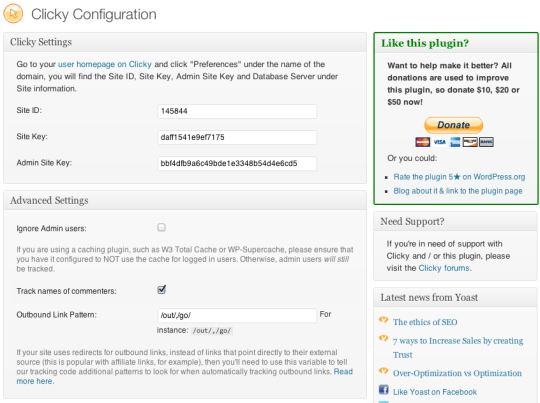This screenshot has width=540, height=403.
Task: Open 'The ethics of SEO' news article
Action: (425, 322)
